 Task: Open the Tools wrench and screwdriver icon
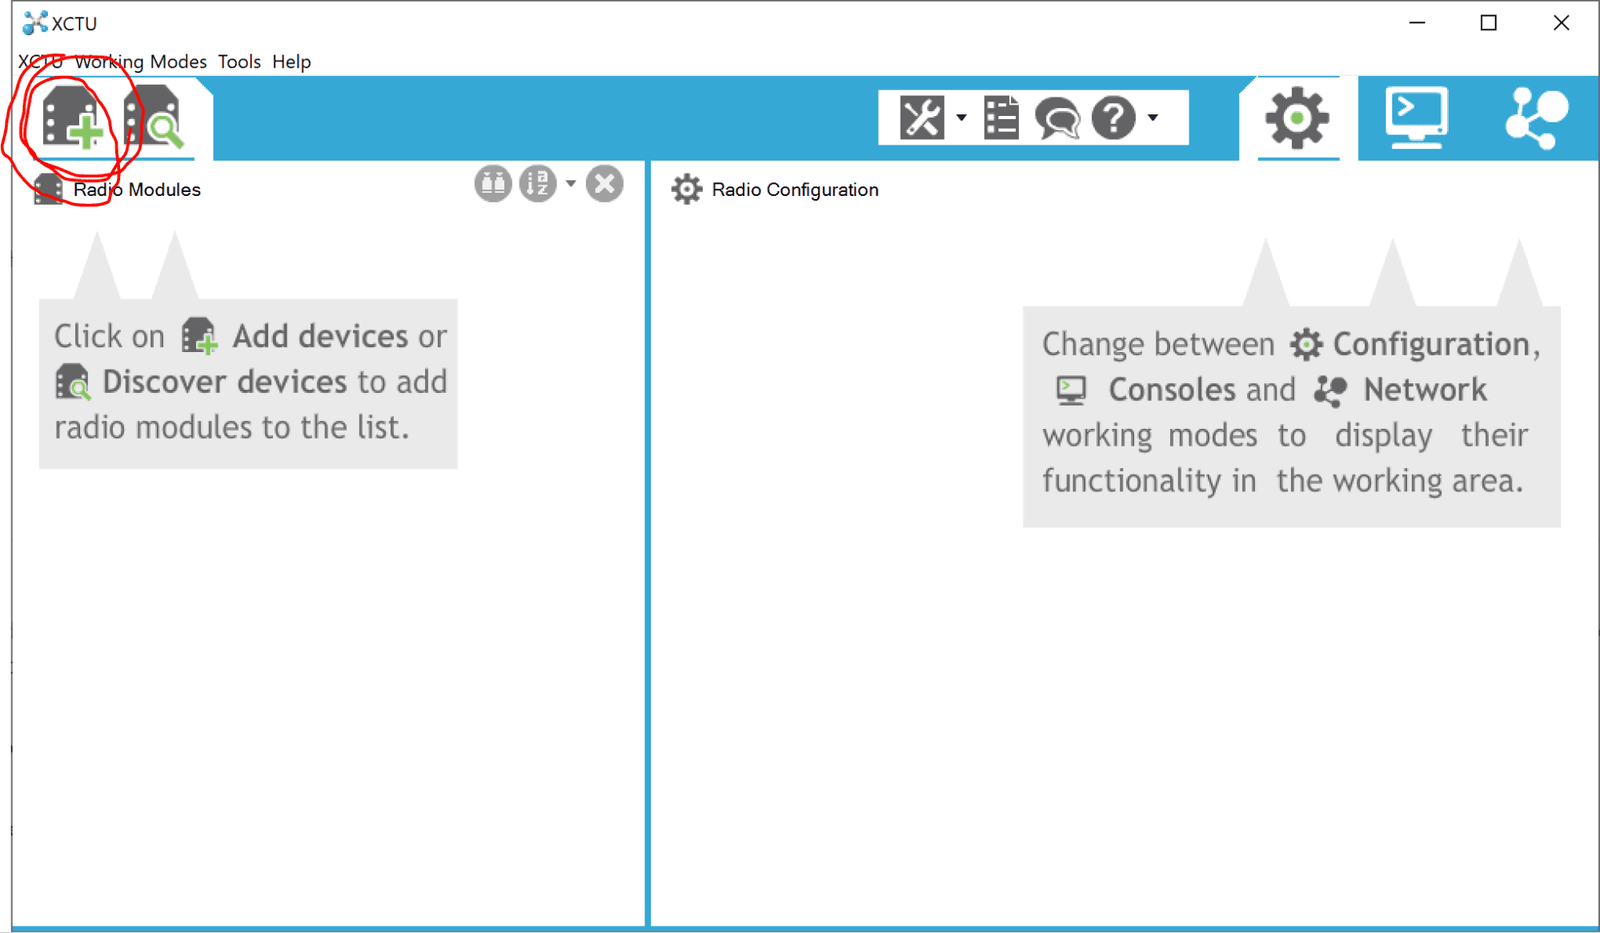(x=921, y=118)
